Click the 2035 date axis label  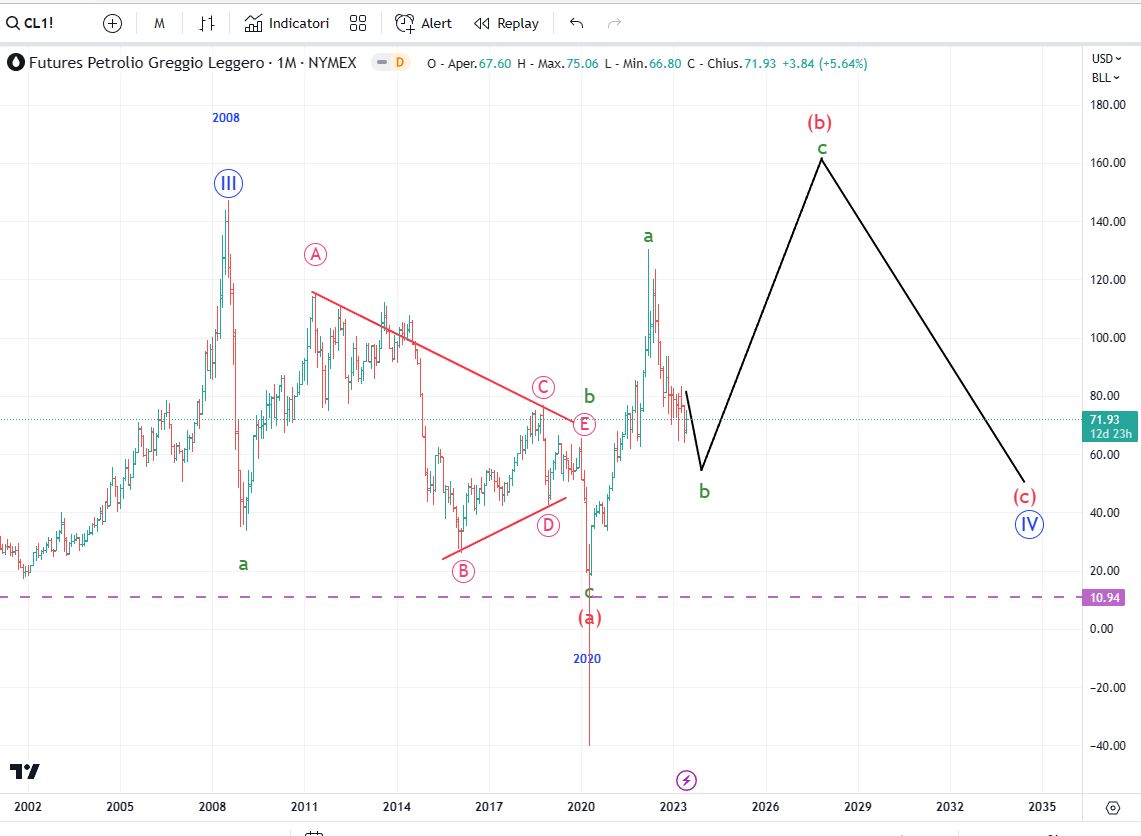coord(1042,806)
